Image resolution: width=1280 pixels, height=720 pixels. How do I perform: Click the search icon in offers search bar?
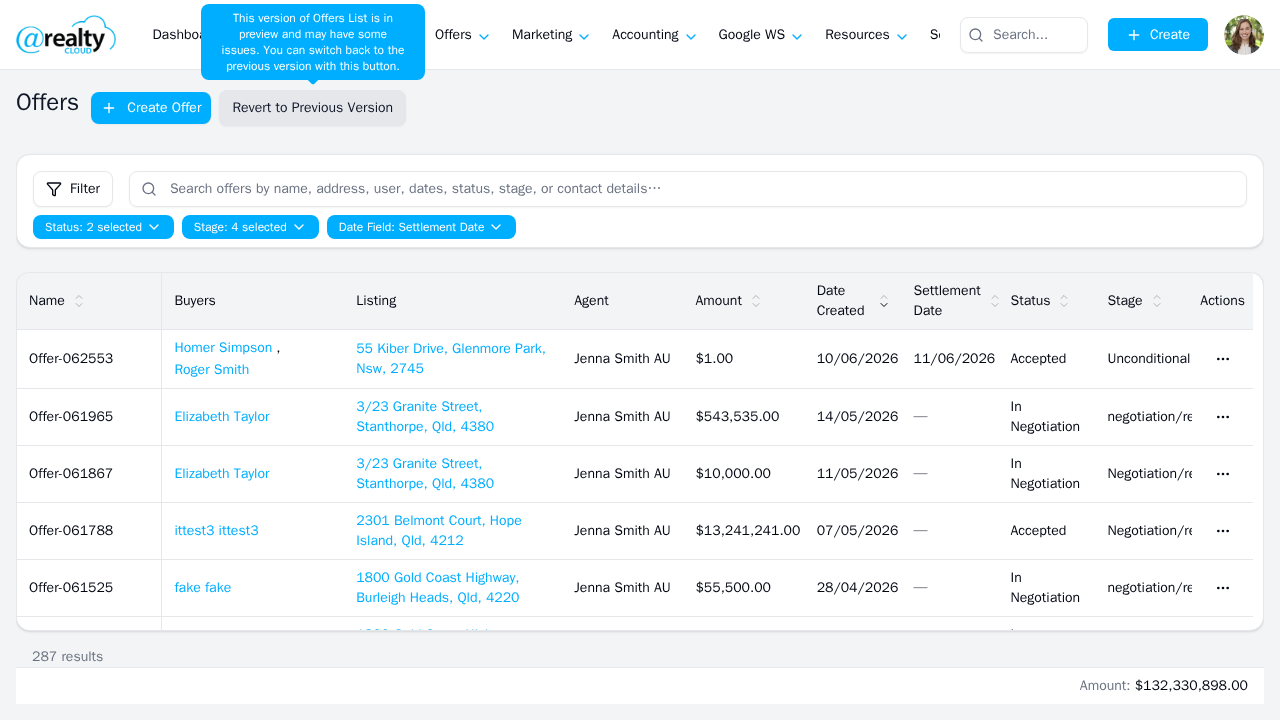149,189
